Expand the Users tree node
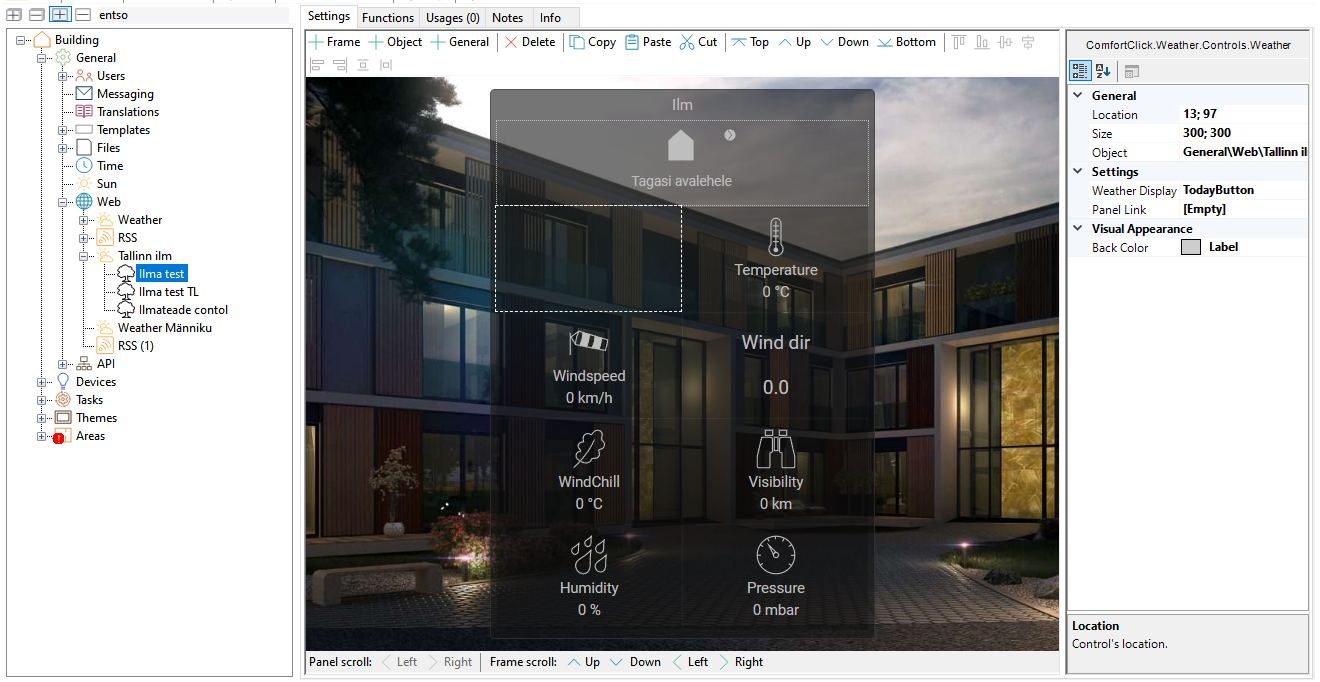The width and height of the screenshot is (1320, 682). pos(64,76)
